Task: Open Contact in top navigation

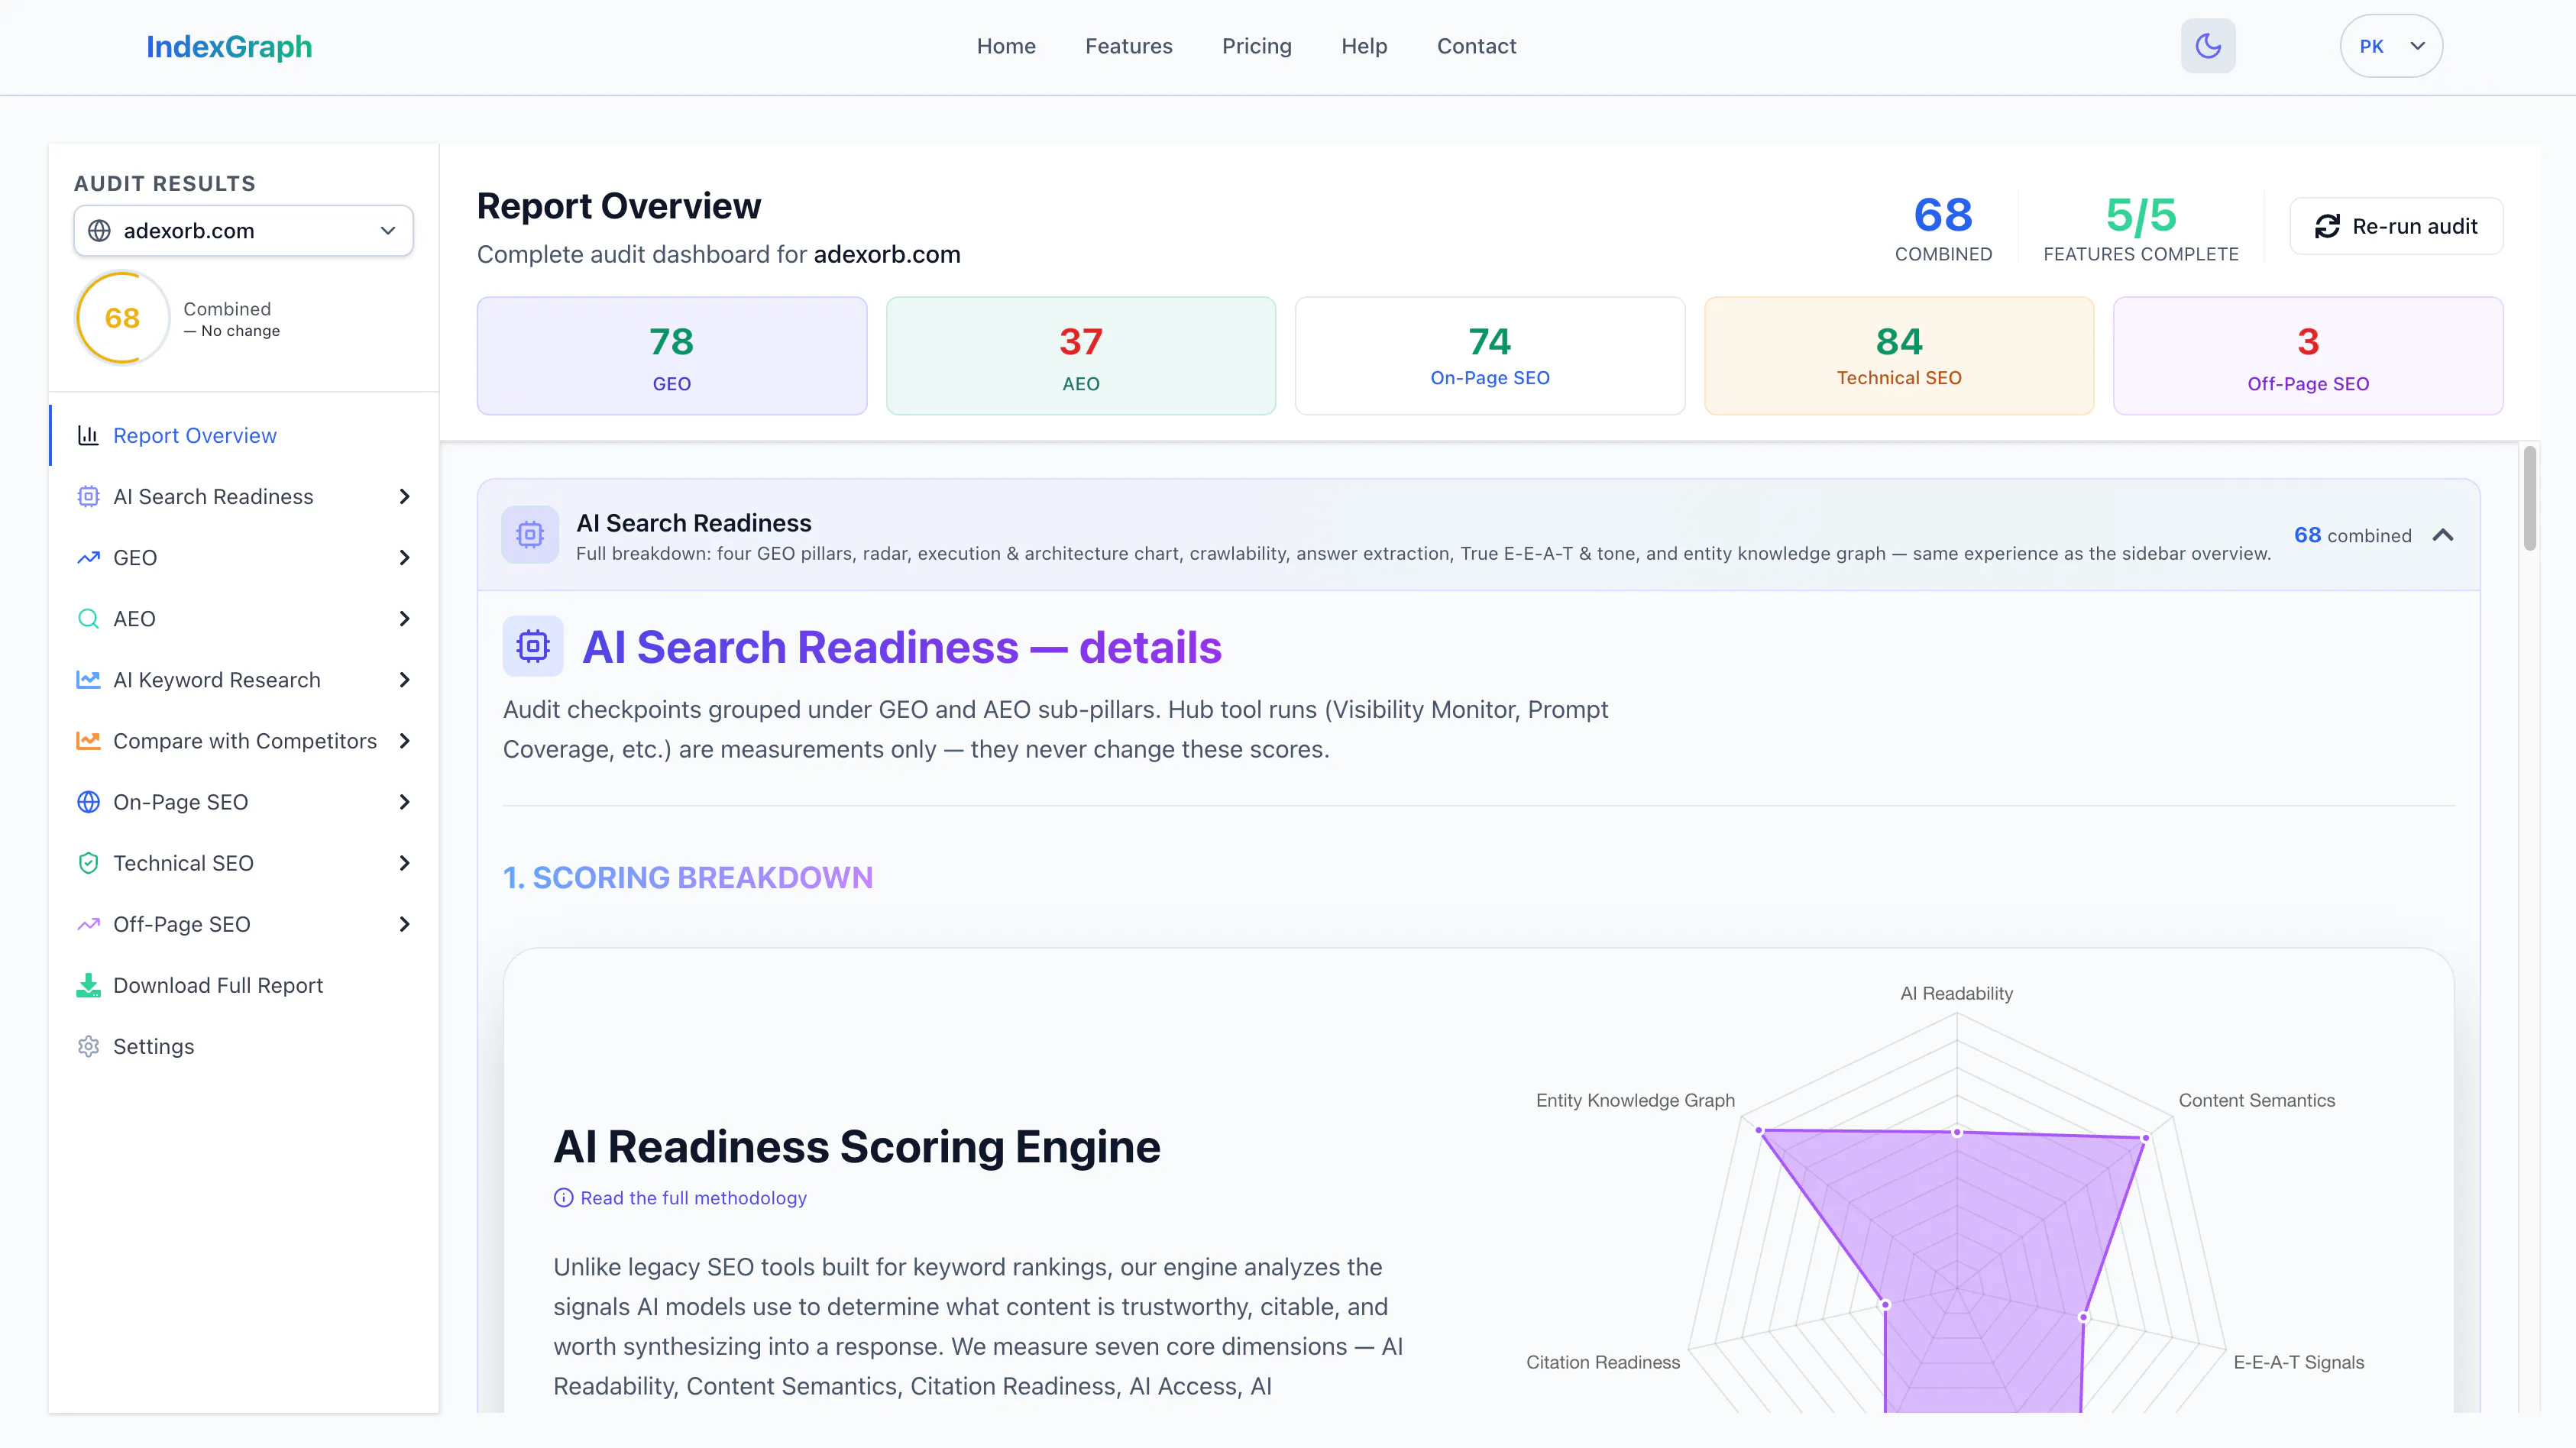Action: [x=1477, y=46]
